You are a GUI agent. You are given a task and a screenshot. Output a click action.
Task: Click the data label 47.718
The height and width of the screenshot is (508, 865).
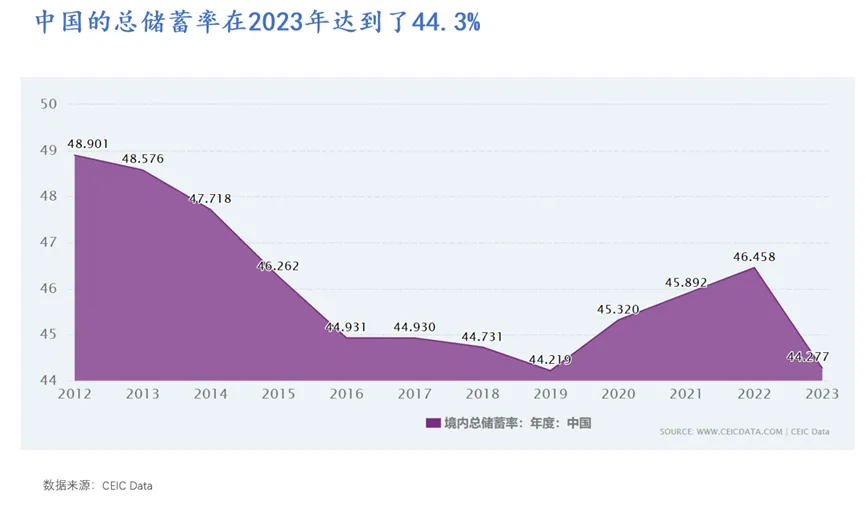[211, 199]
